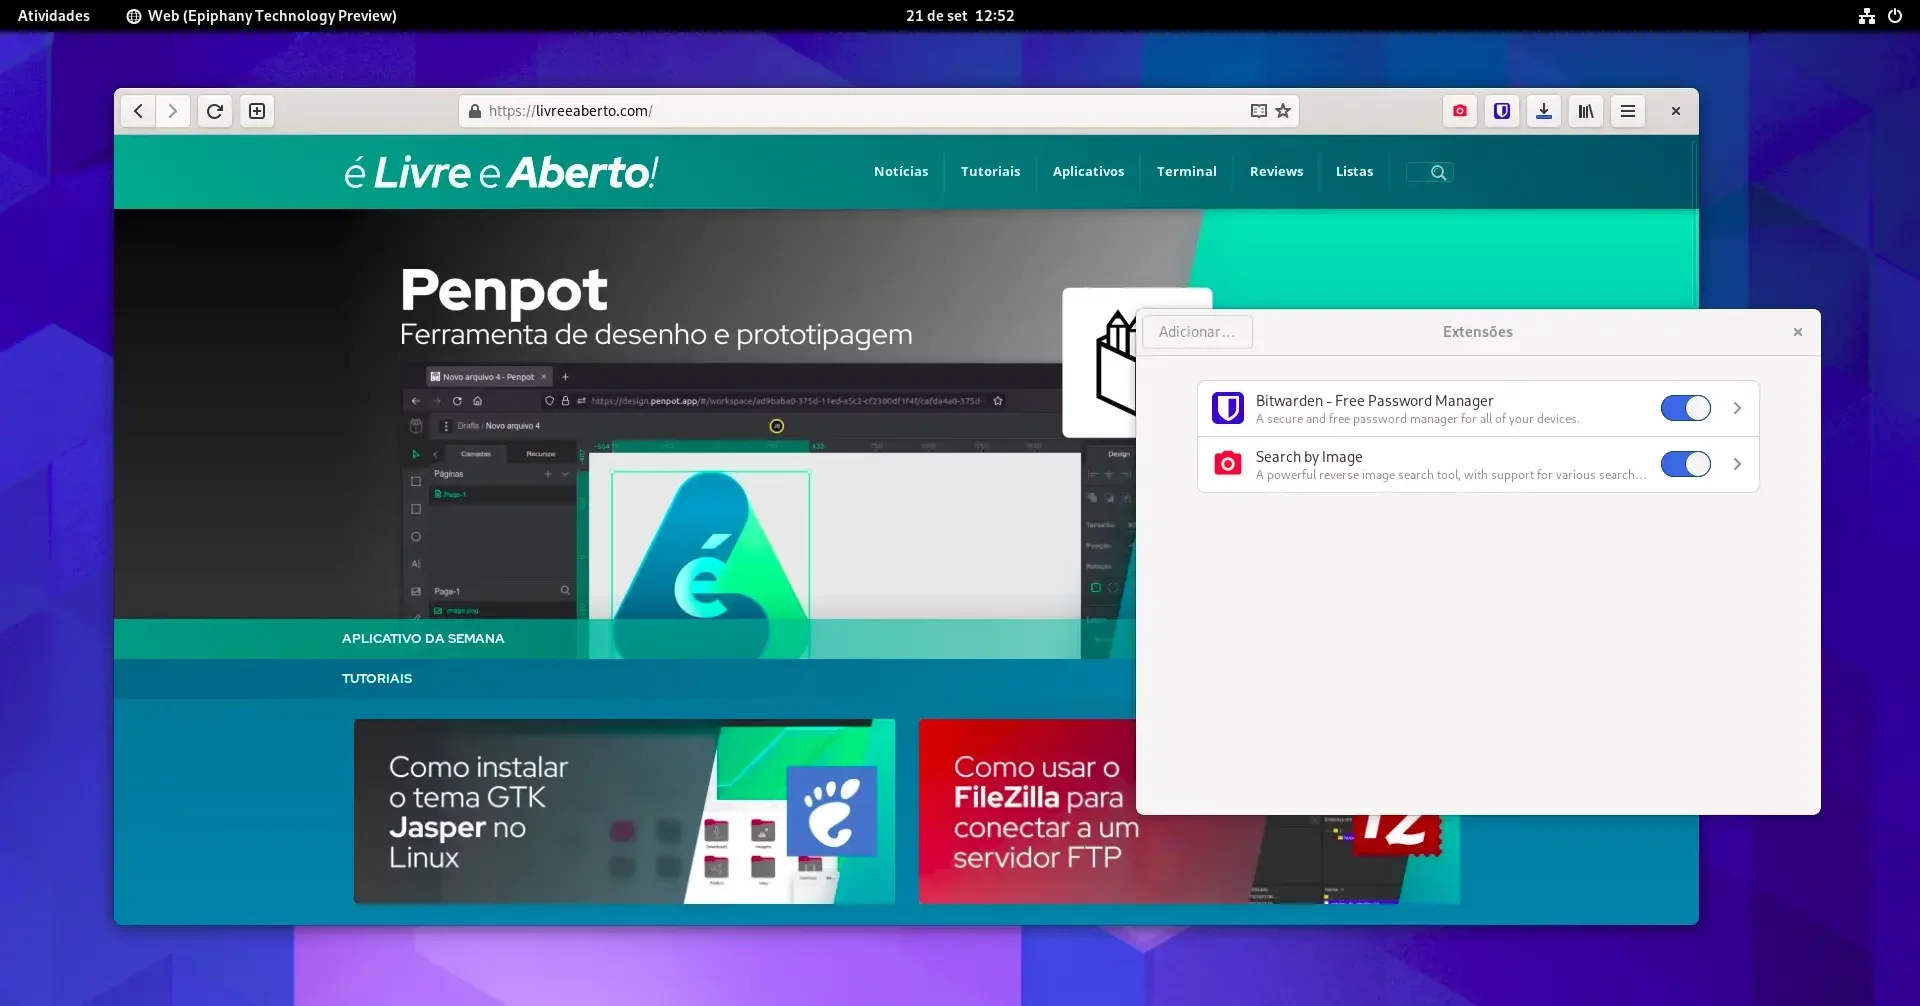Open the Listas menu item

(x=1354, y=171)
